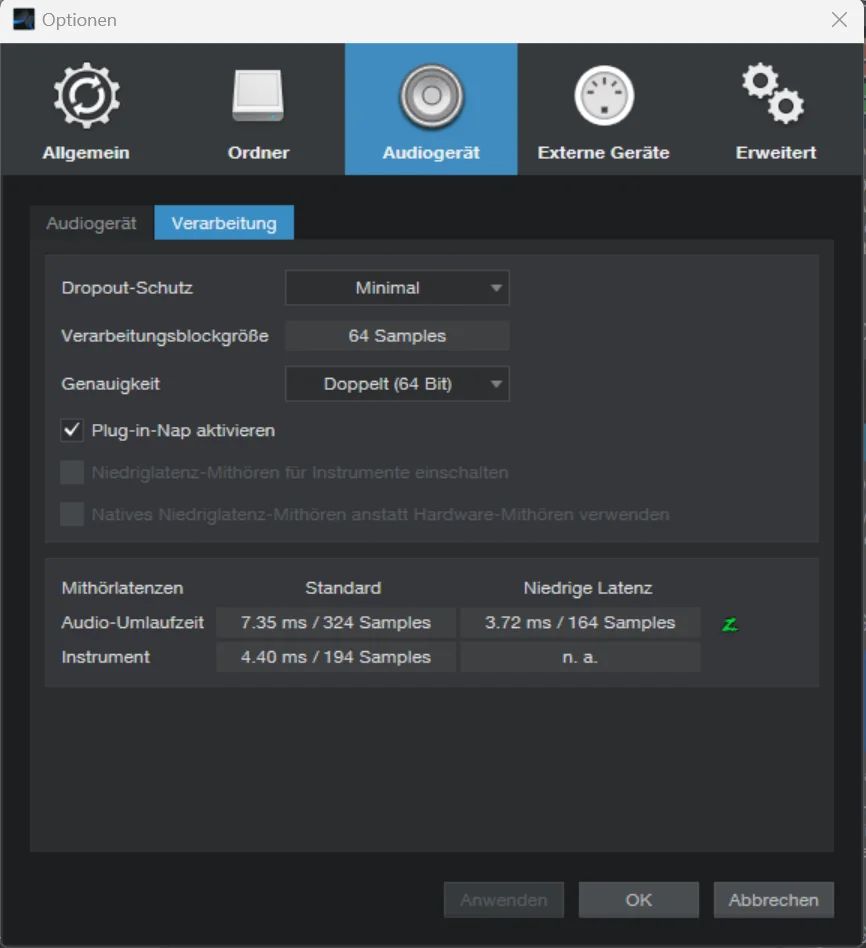Click the Abbrechen button
The width and height of the screenshot is (866, 948).
coord(773,900)
